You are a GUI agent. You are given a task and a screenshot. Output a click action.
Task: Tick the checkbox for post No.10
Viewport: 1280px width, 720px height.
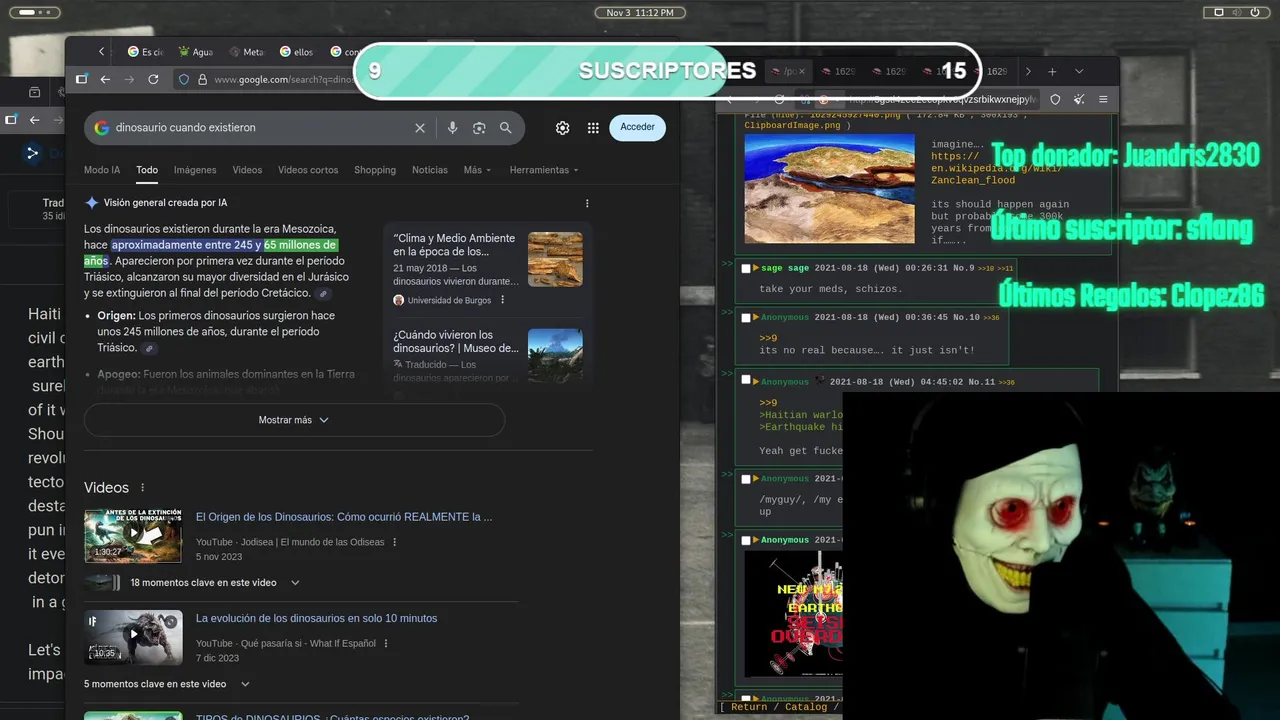point(746,317)
